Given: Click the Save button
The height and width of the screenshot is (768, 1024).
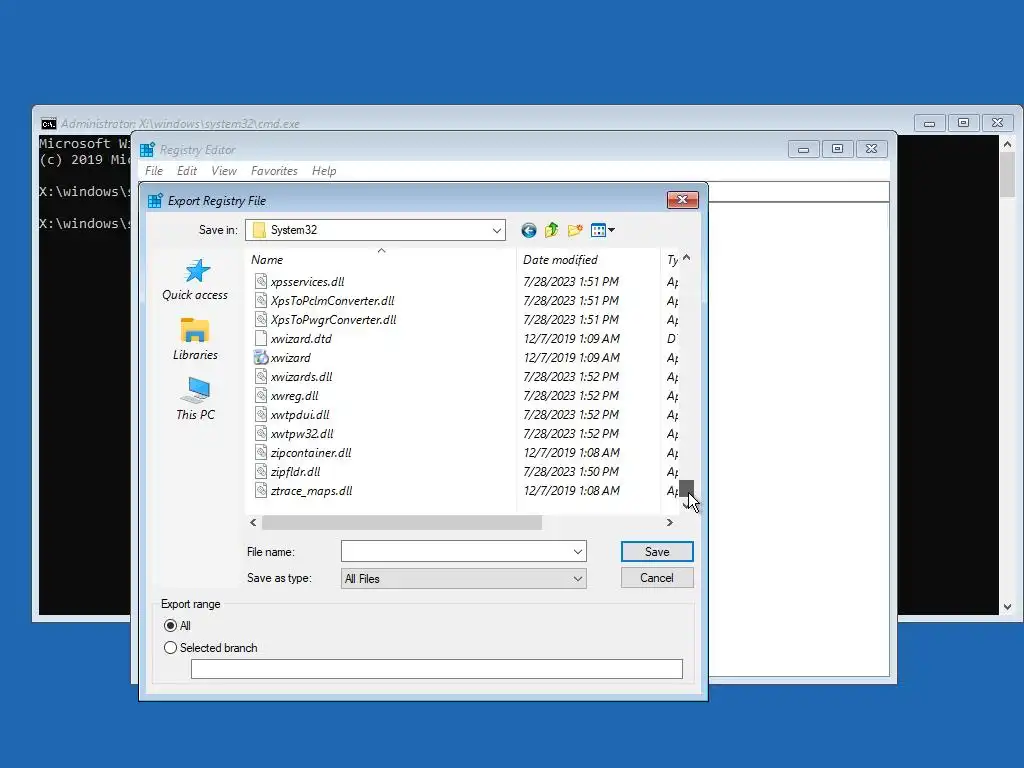Looking at the screenshot, I should 657,552.
